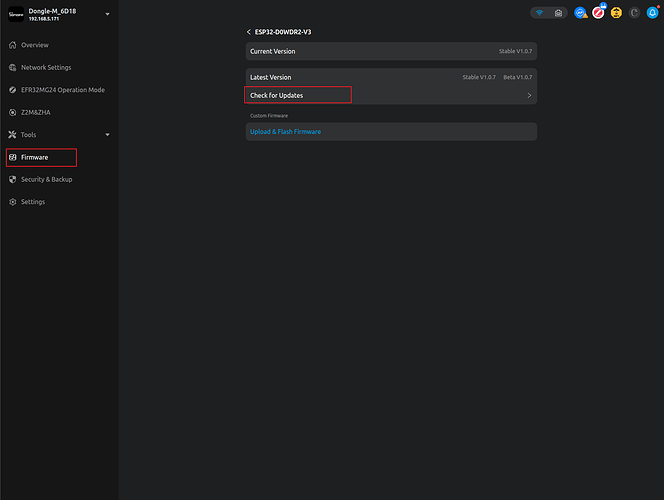This screenshot has width=664, height=500.
Task: Open Security & Backup section
Action: (x=46, y=179)
